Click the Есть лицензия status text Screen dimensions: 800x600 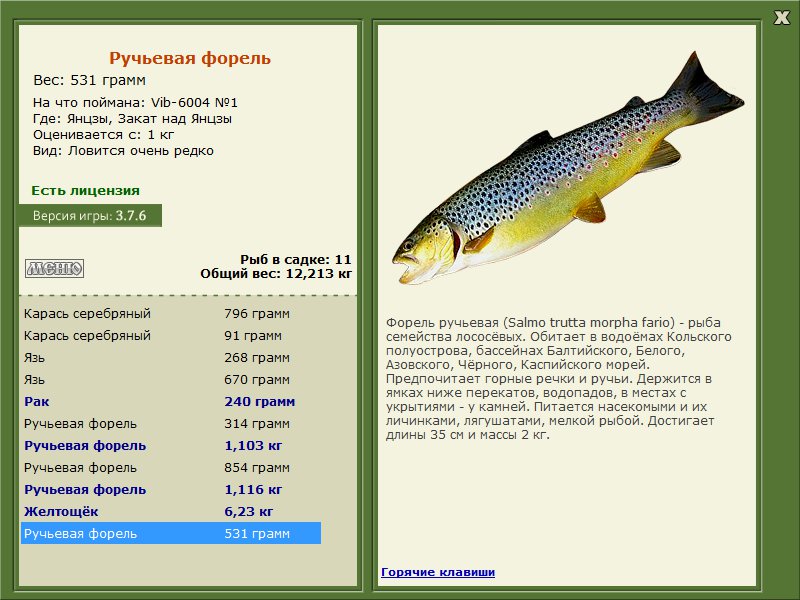(x=85, y=190)
